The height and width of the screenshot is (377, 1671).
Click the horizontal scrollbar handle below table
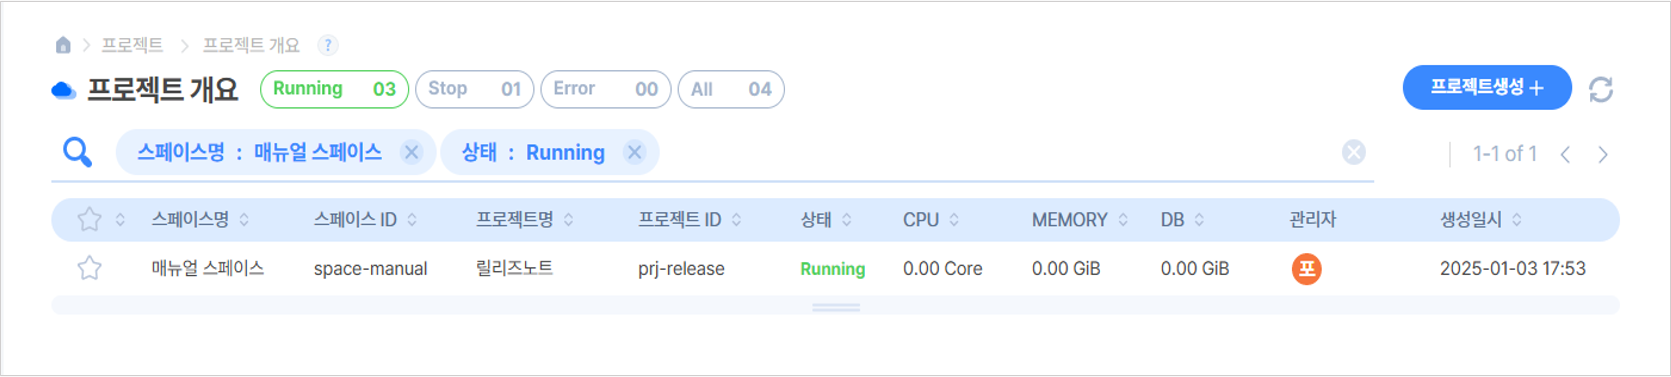click(836, 308)
